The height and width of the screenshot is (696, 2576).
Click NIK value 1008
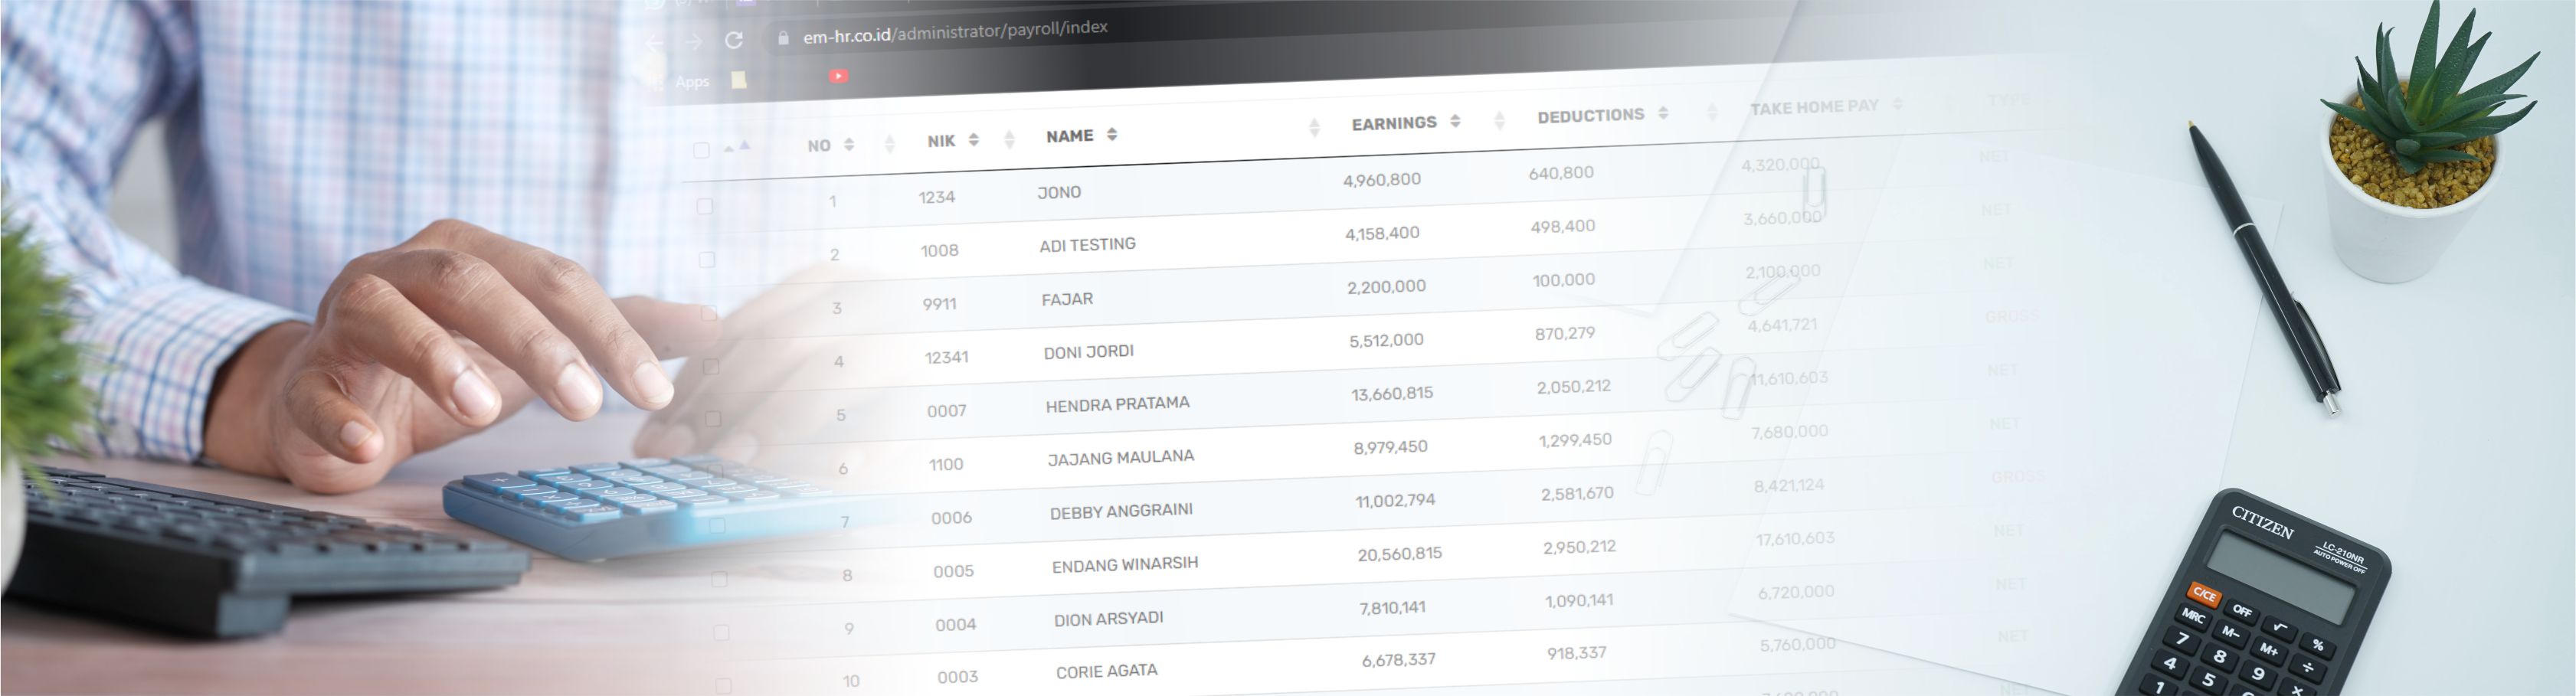point(940,251)
